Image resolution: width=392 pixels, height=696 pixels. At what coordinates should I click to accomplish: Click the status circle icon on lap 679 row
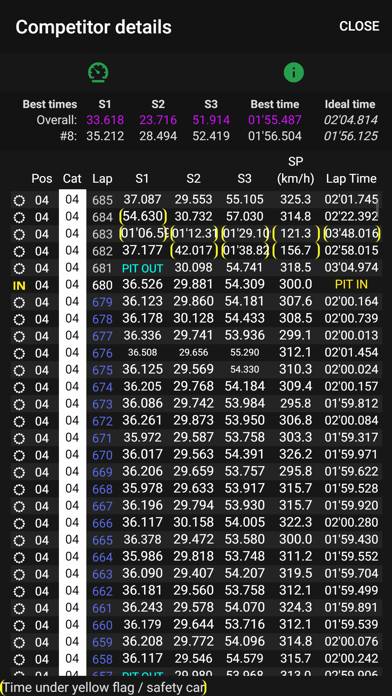[19, 302]
